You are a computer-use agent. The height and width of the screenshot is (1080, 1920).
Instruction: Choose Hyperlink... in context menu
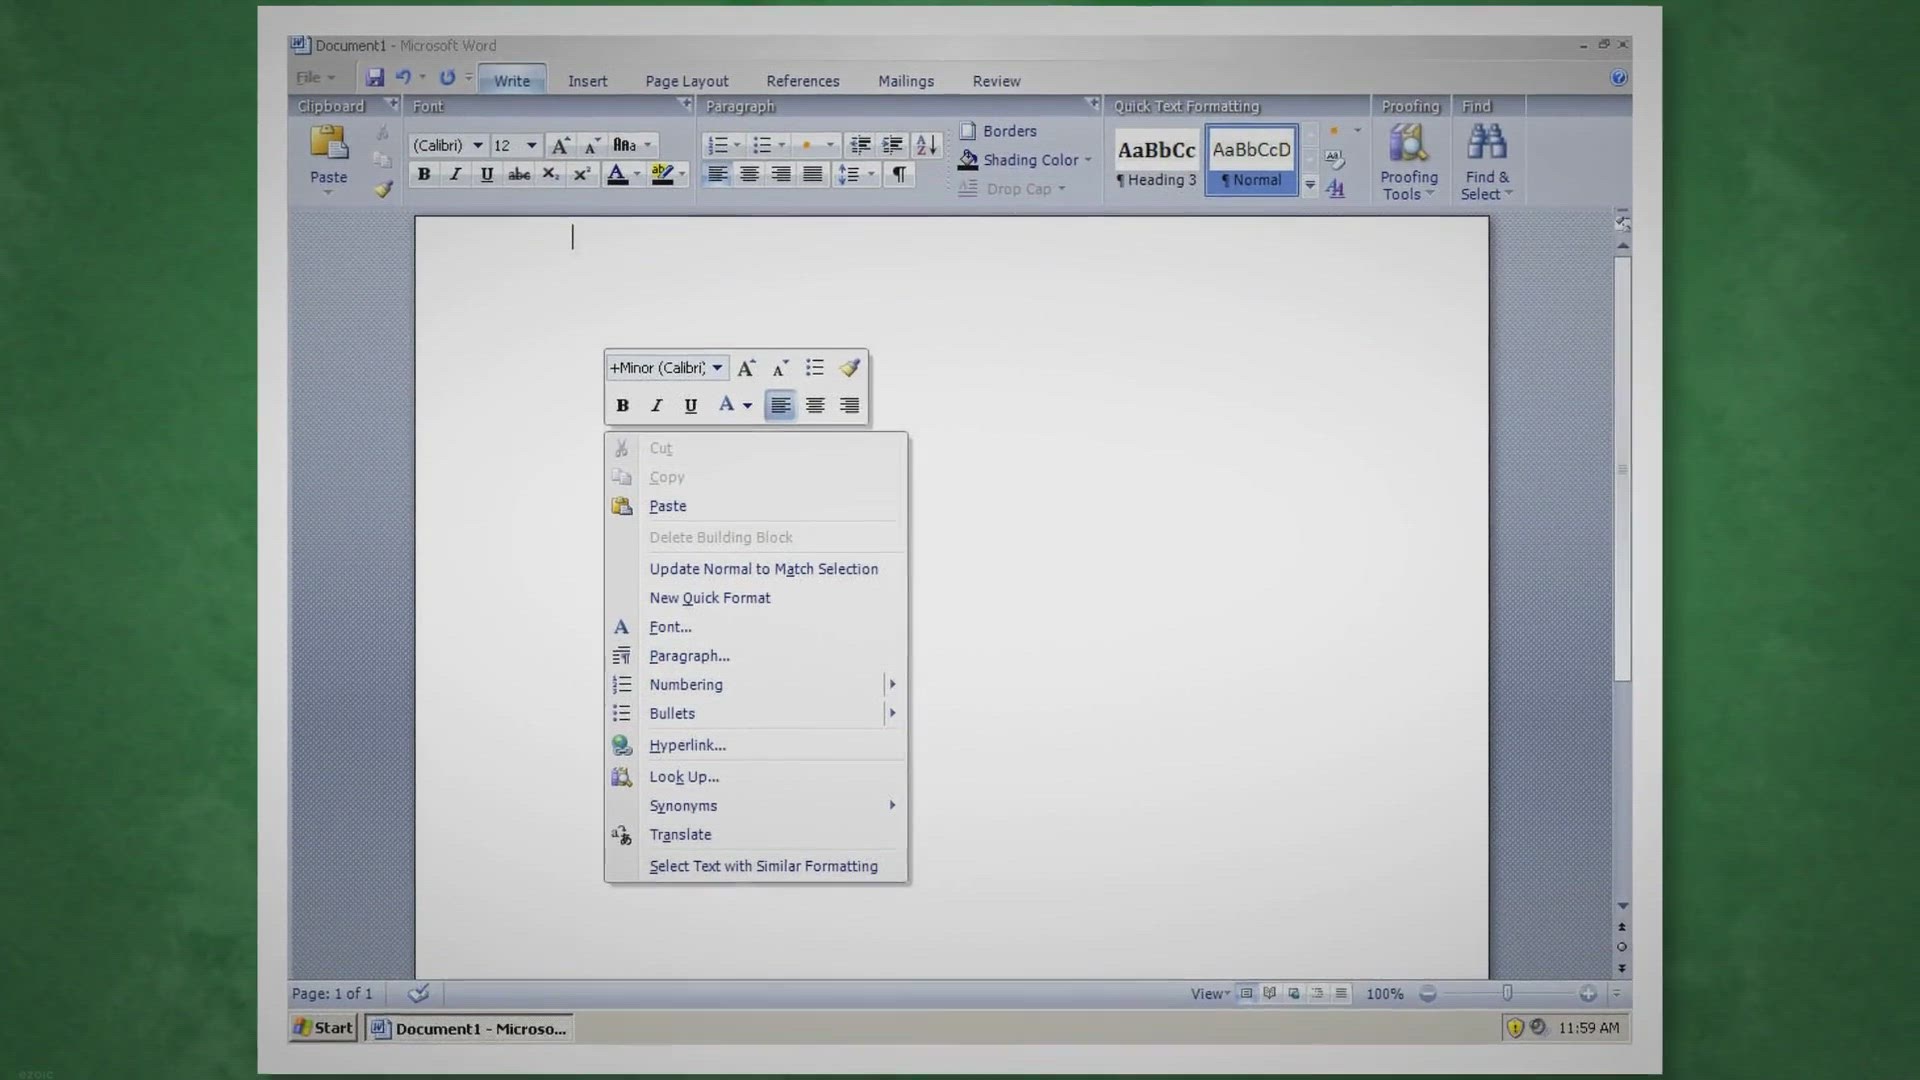pos(756,745)
